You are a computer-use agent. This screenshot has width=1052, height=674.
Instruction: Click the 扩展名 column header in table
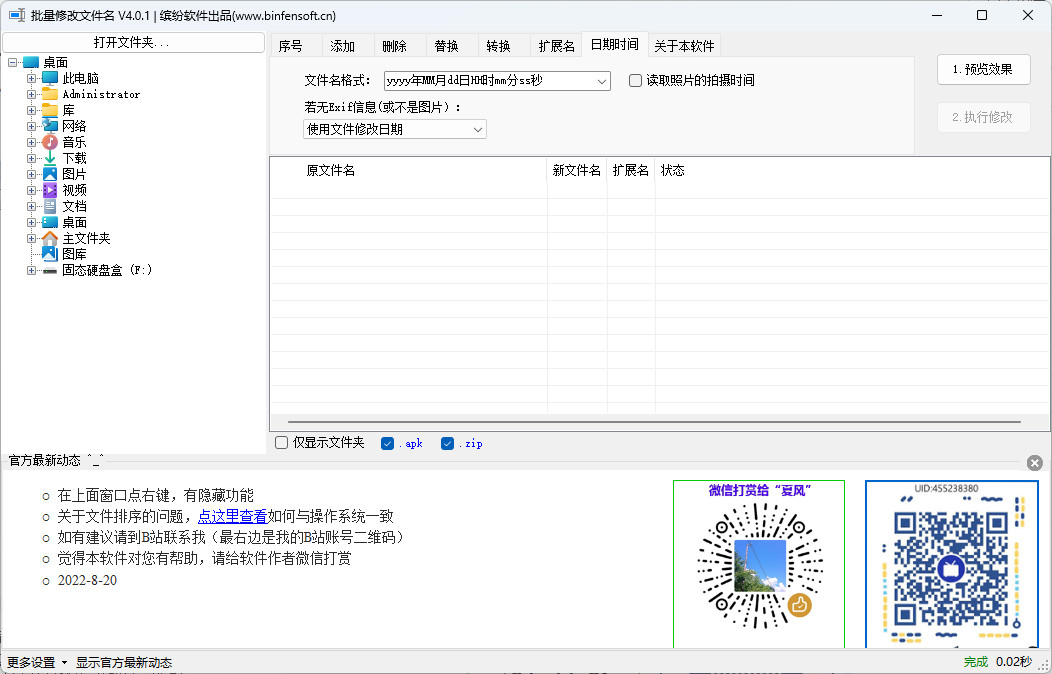631,170
